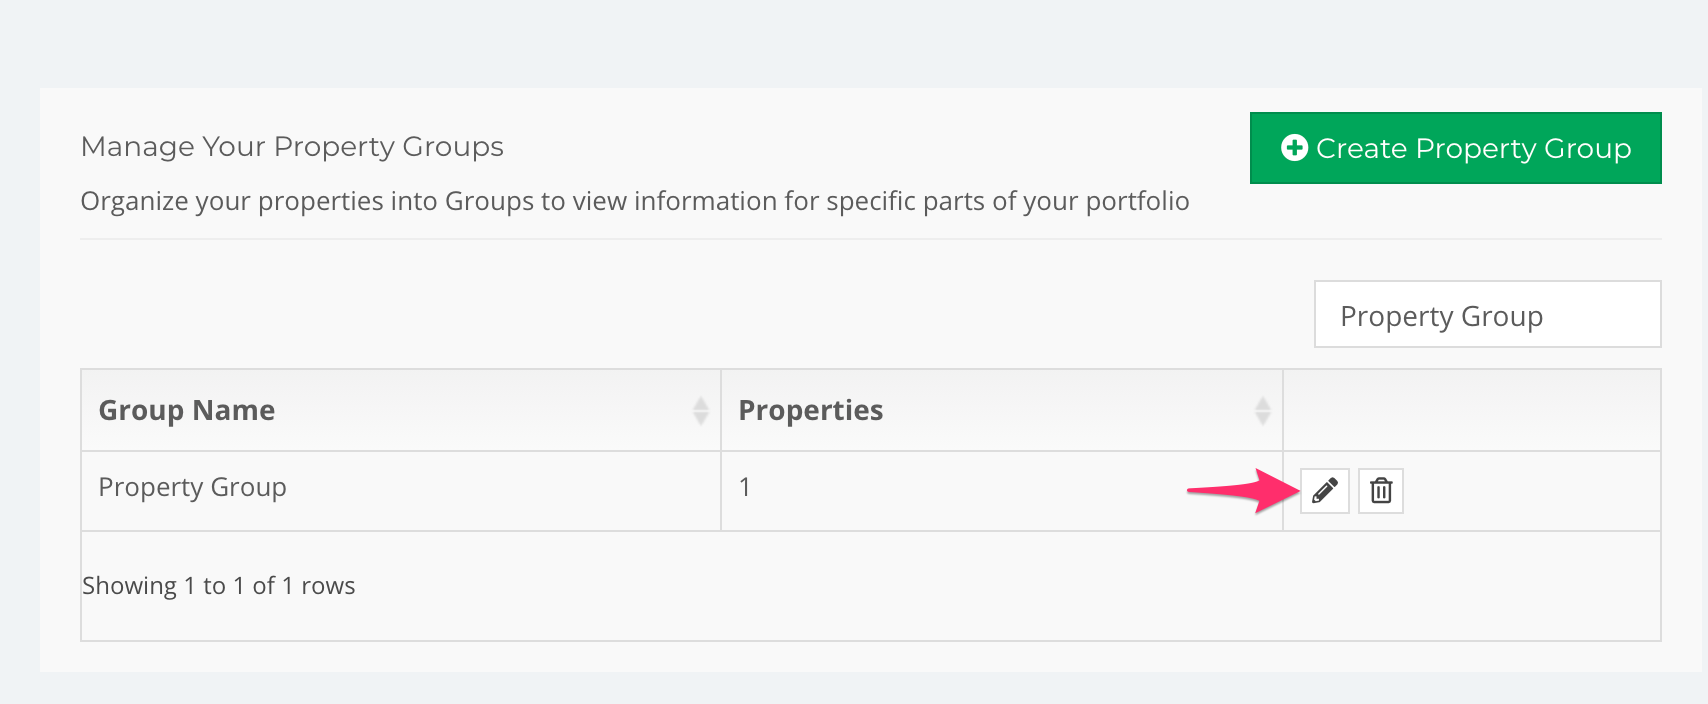Screen dimensions: 1708x704
Task: Delete Property Group using trash icon
Action: click(1381, 491)
